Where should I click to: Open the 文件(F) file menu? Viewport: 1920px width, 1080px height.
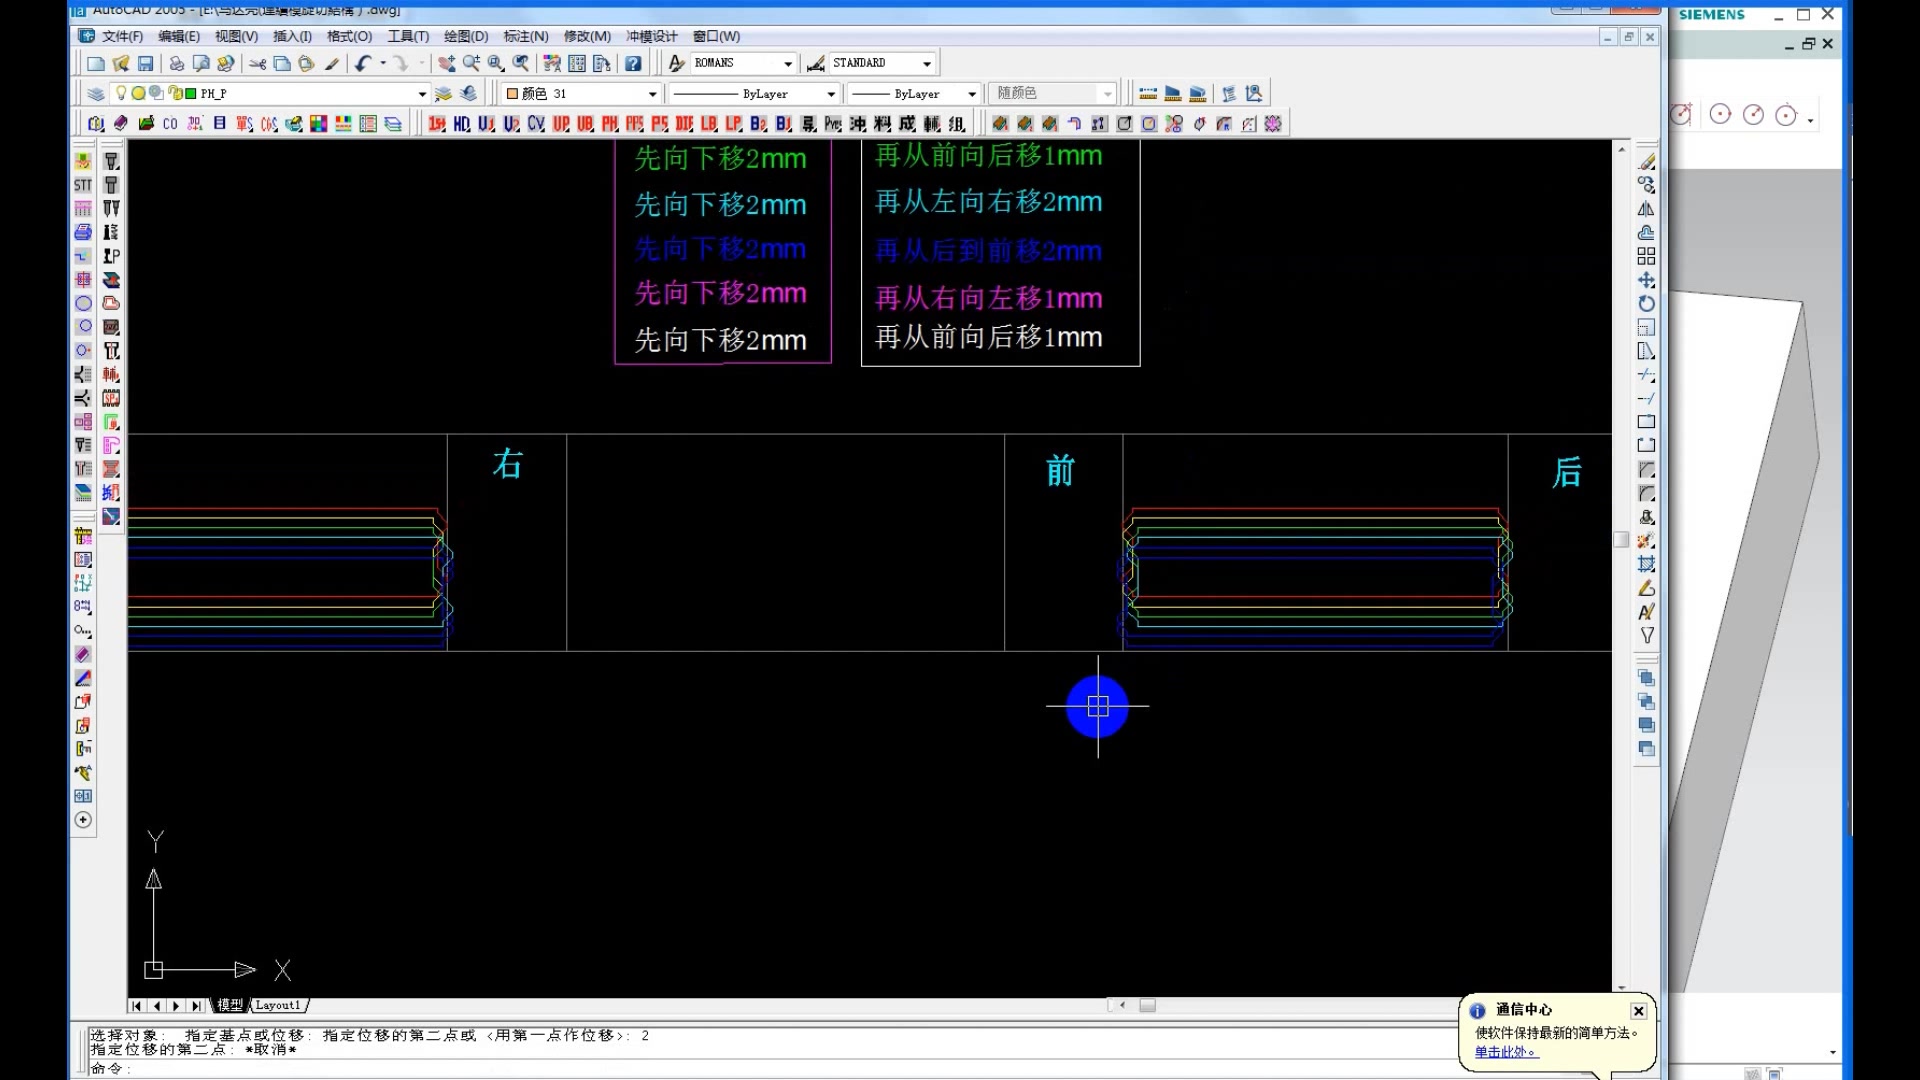121,36
